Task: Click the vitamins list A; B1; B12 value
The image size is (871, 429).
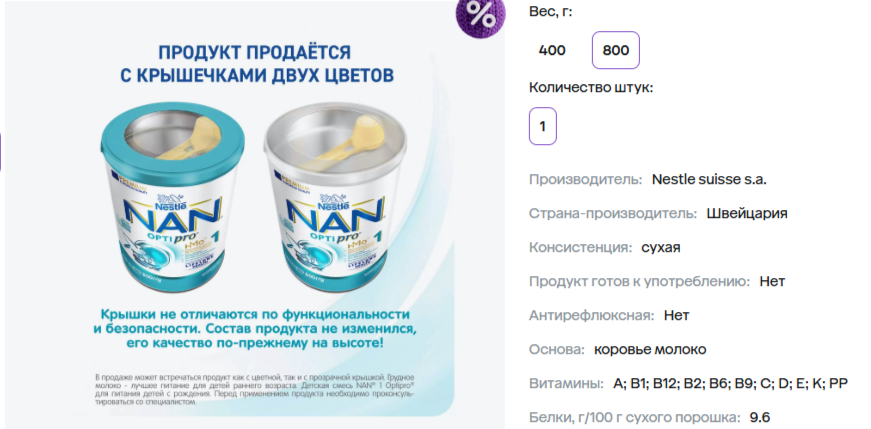Action: click(730, 383)
